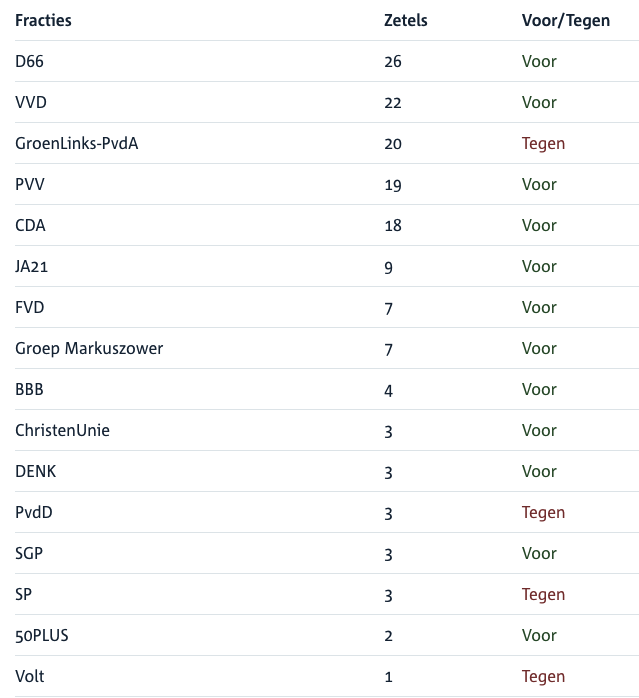Click the PVV party name

click(30, 184)
